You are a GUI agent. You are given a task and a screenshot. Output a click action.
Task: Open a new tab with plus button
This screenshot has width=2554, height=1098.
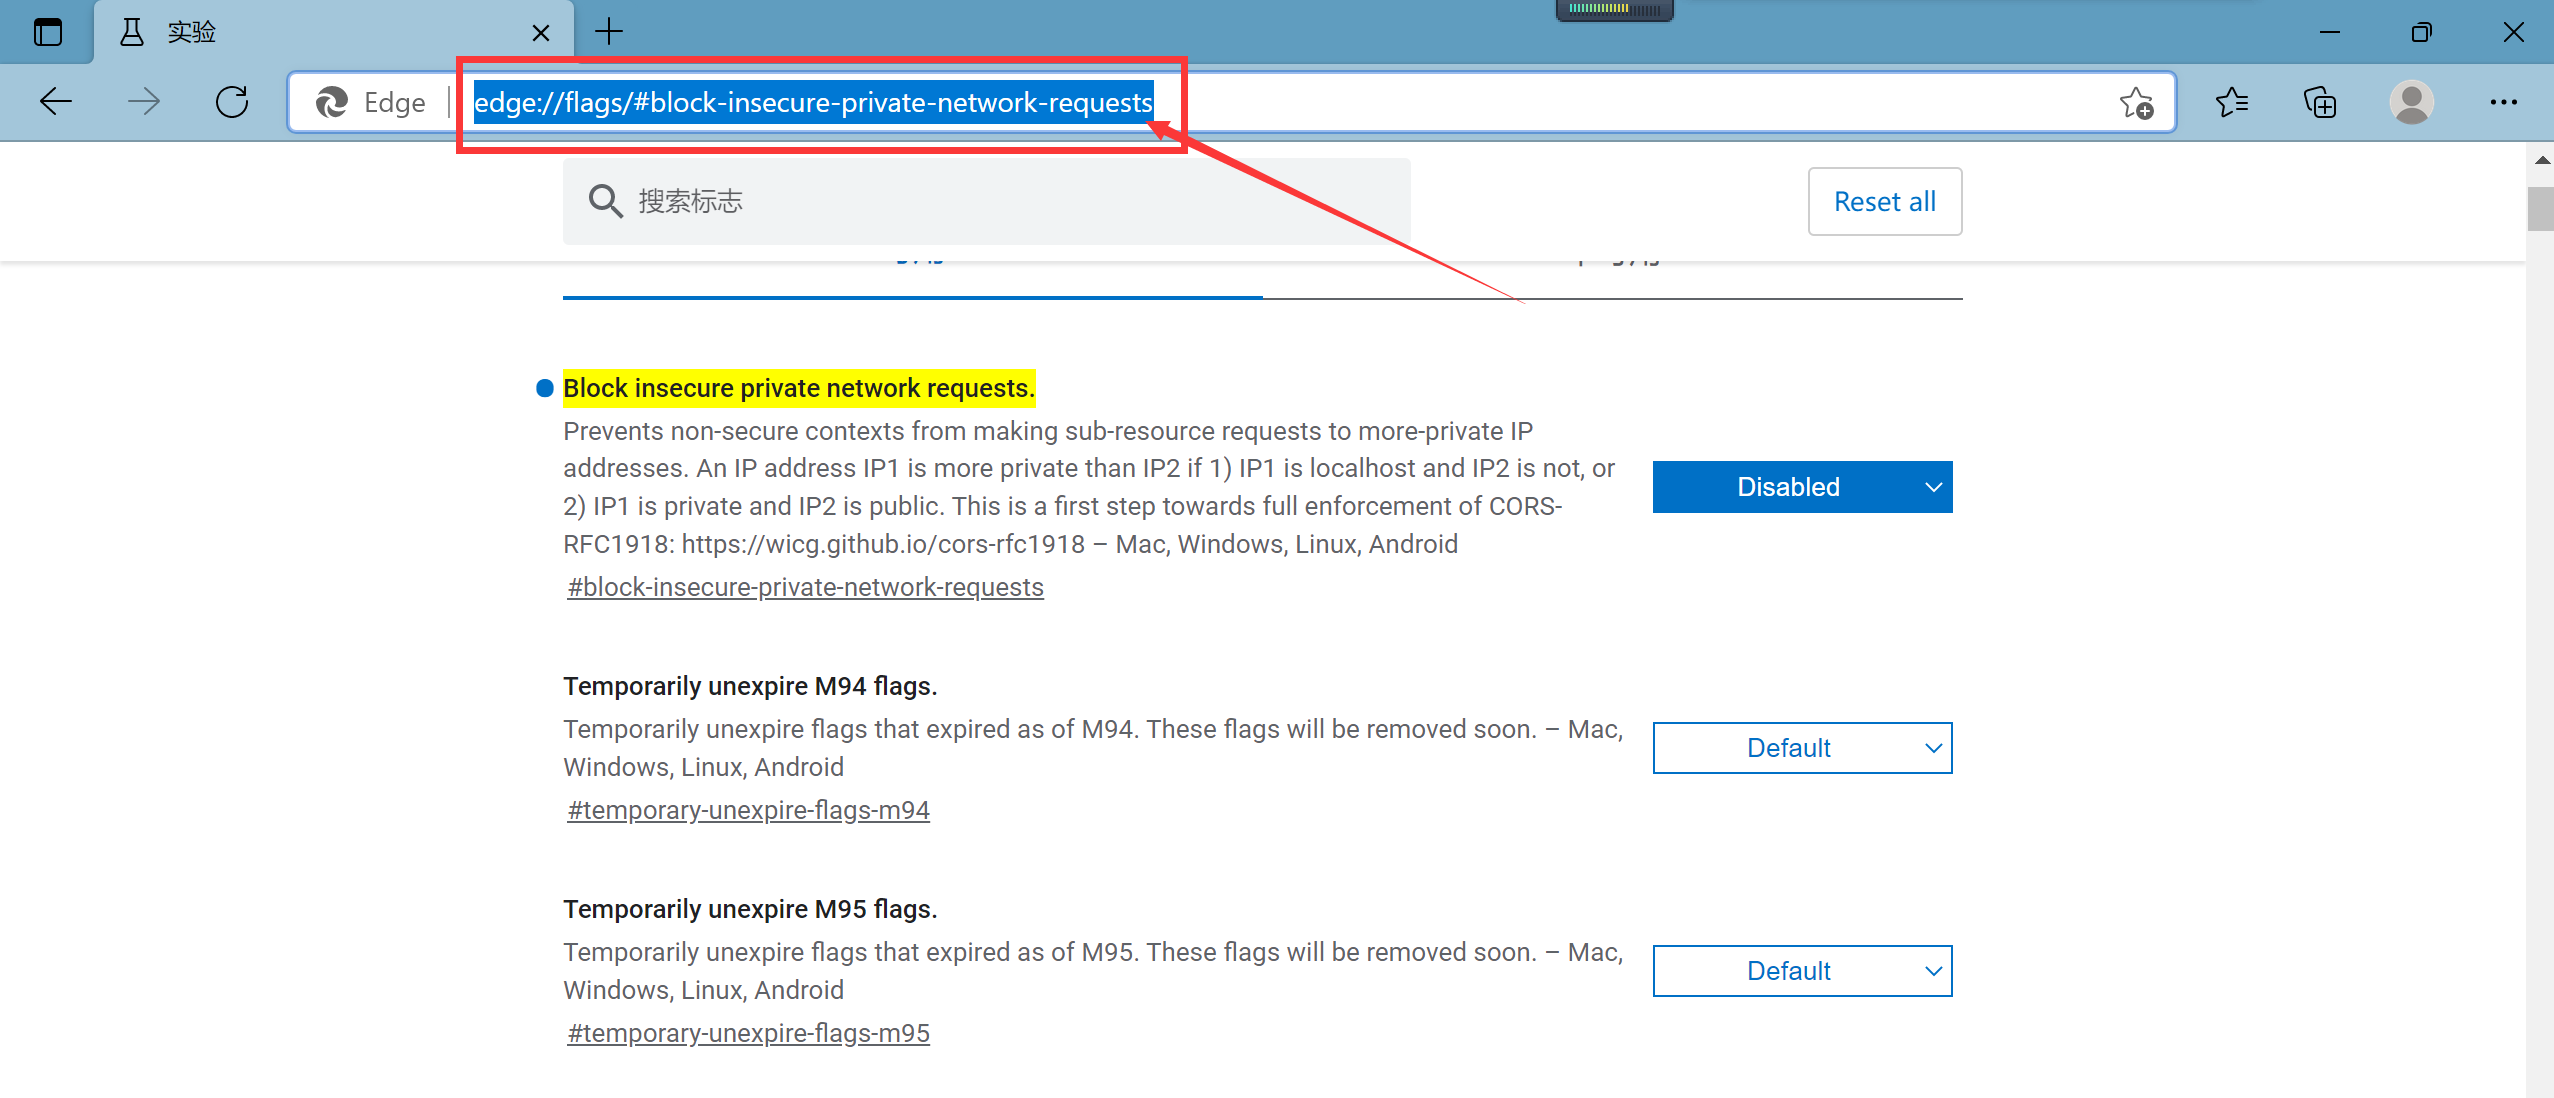pos(608,32)
